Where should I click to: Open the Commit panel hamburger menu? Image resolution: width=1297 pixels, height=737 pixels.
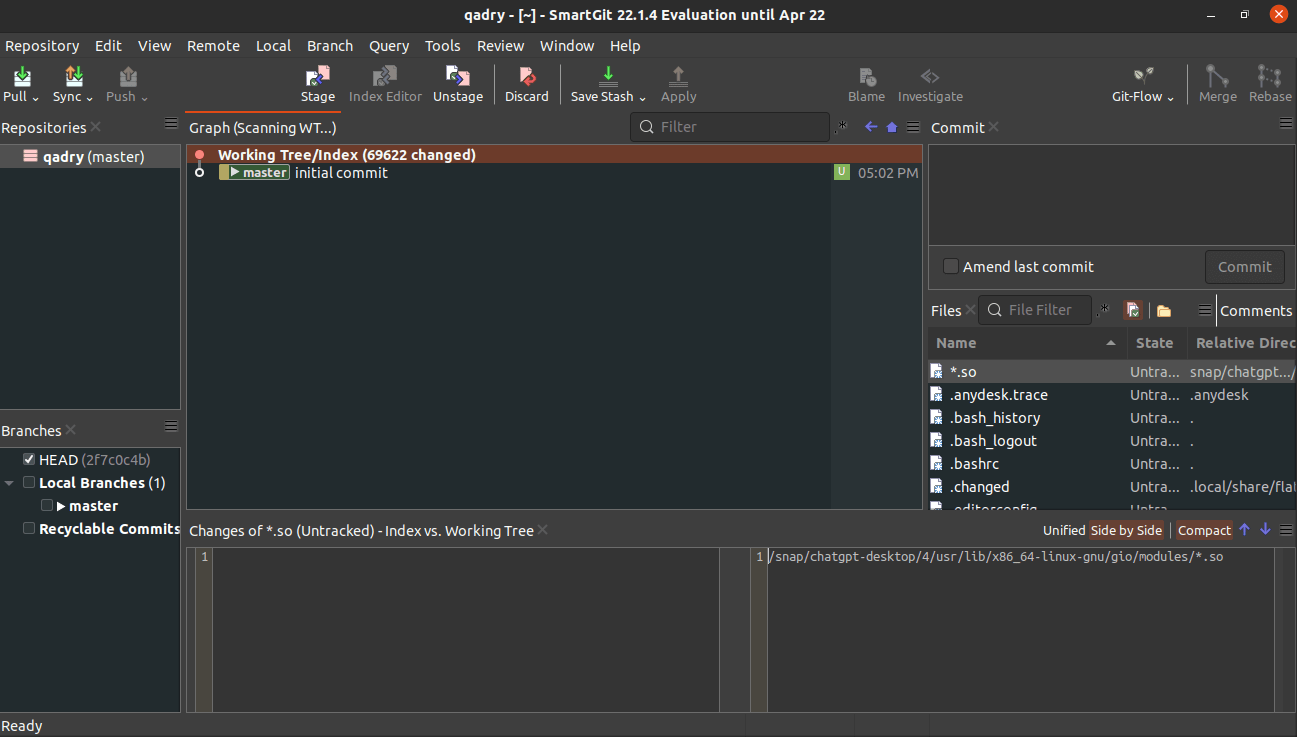(x=1286, y=123)
